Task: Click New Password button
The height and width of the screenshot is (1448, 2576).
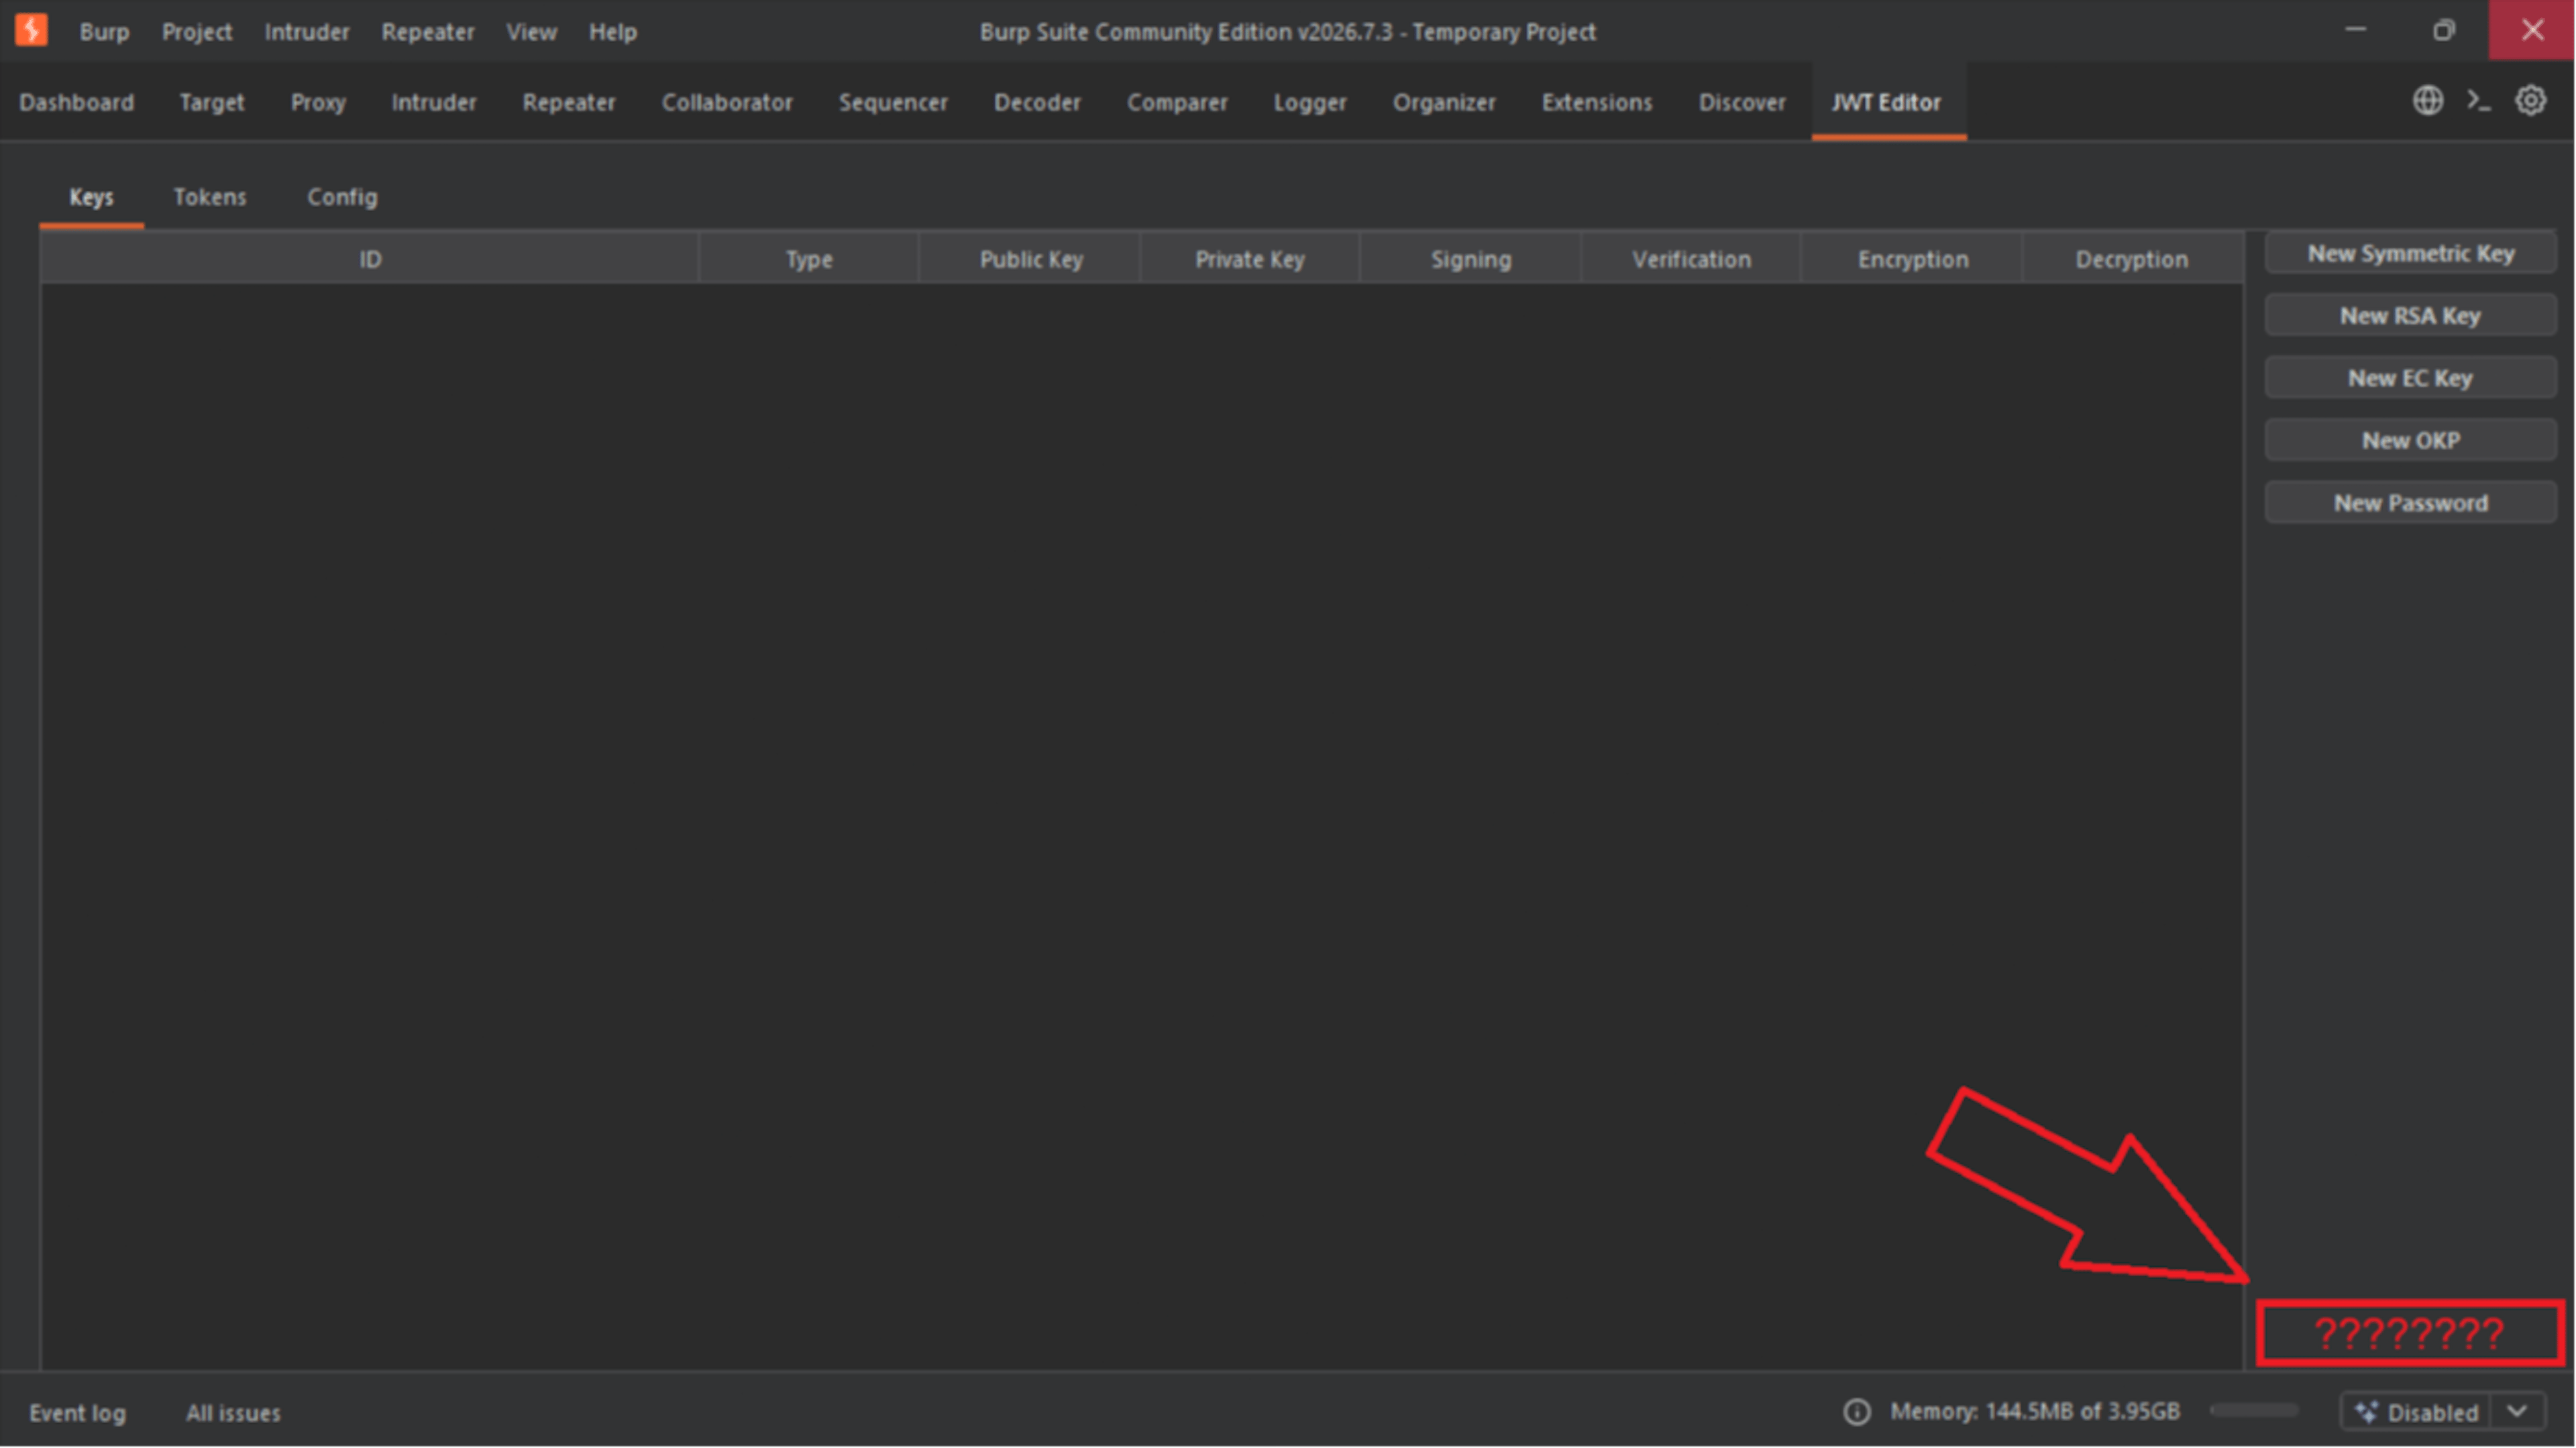Action: point(2411,503)
